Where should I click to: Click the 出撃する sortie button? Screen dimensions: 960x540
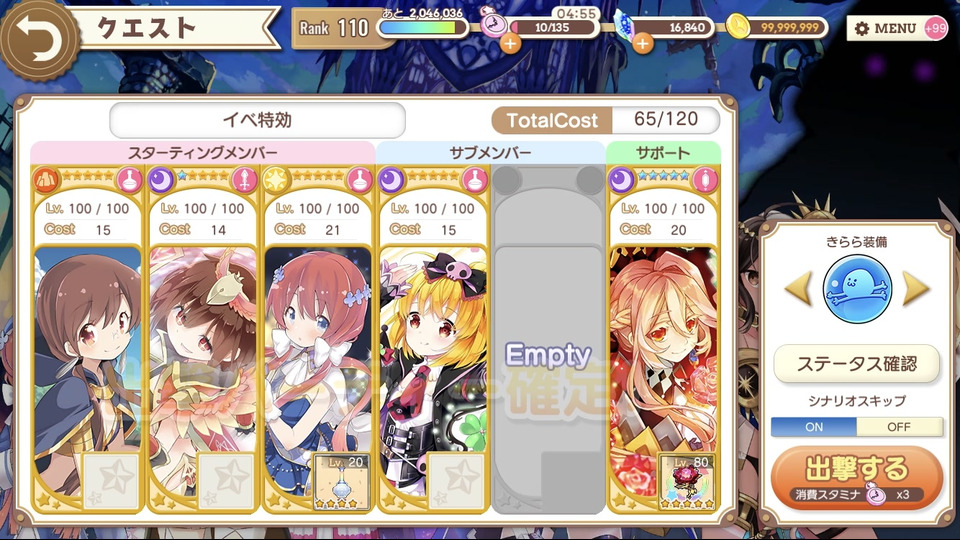(x=857, y=478)
